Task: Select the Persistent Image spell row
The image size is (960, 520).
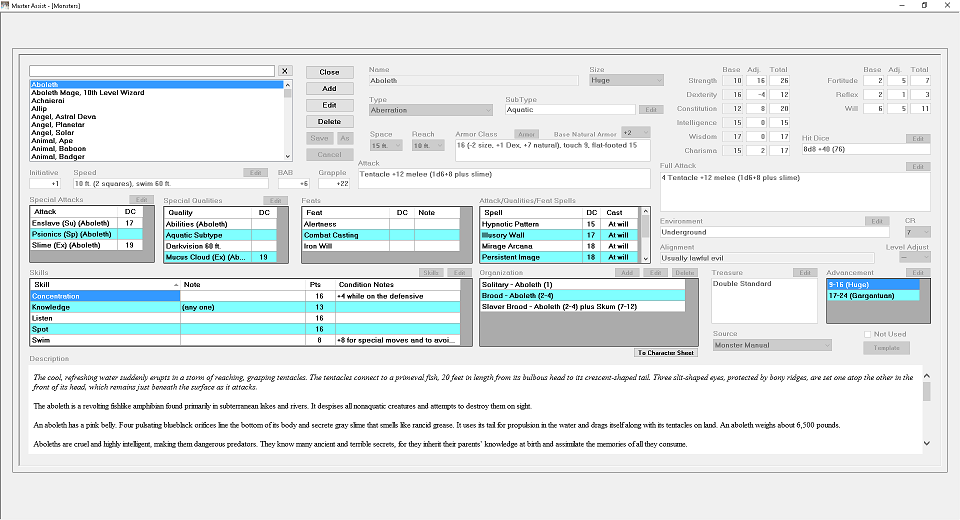Action: 560,257
